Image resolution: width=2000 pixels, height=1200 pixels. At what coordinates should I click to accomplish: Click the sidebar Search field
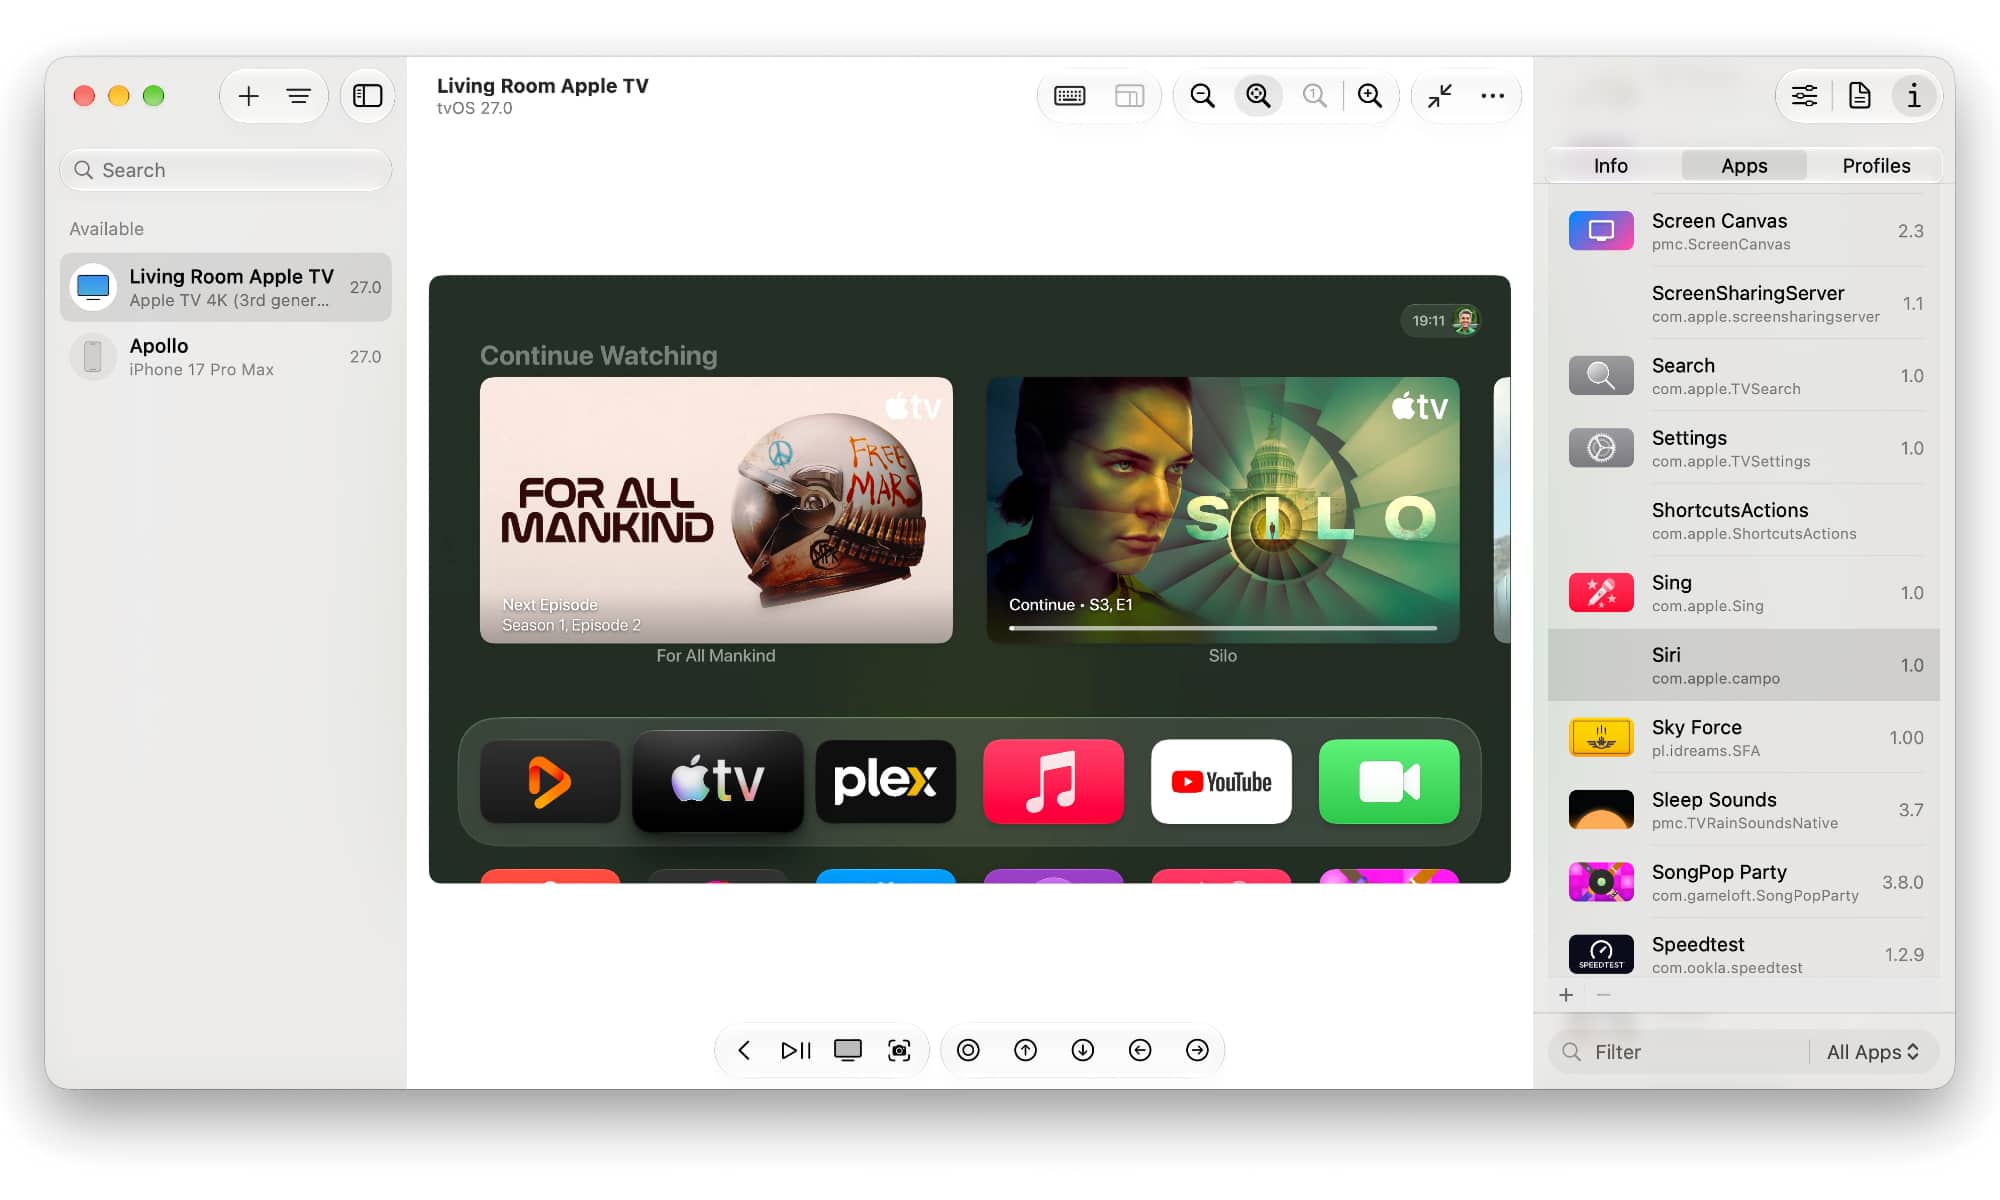pyautogui.click(x=226, y=170)
